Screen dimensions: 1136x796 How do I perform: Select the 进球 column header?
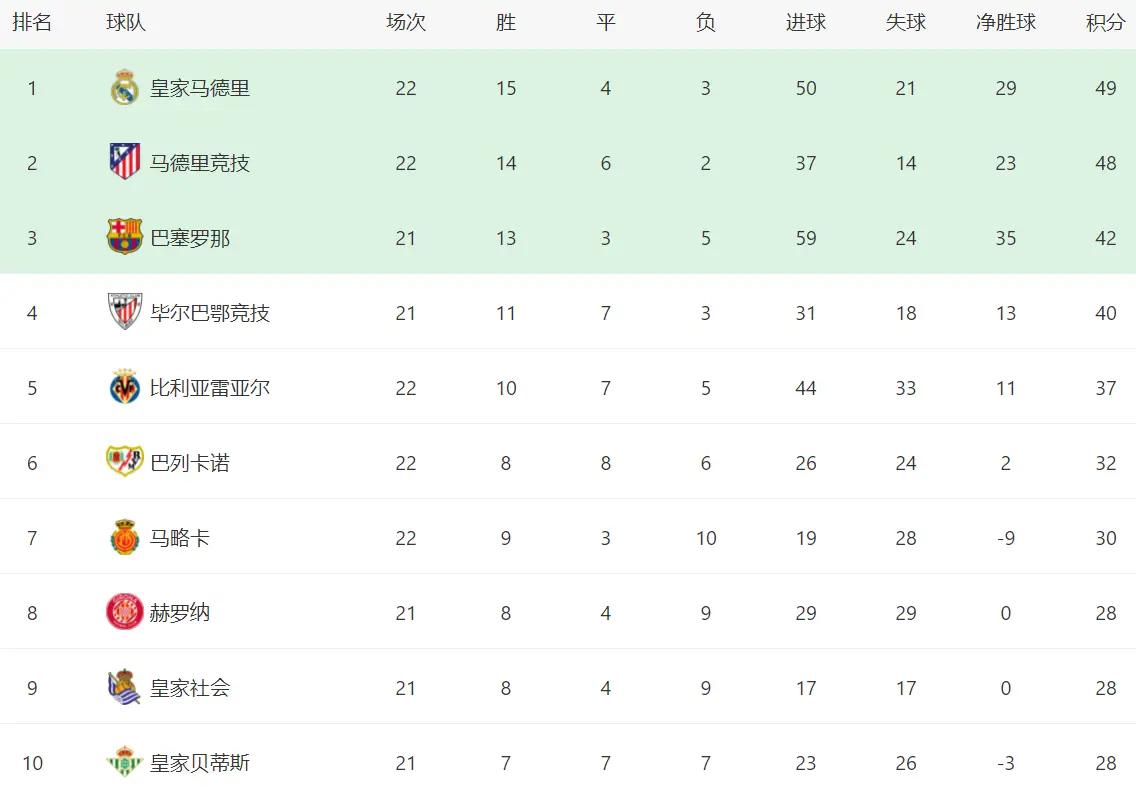[x=806, y=22]
